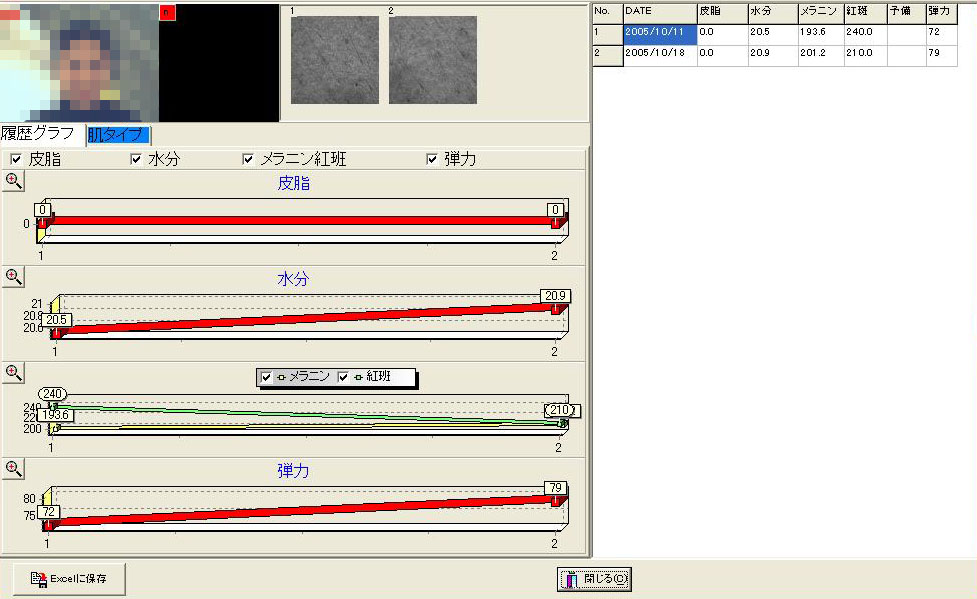Click the 210 data label on メラニン紅班 graph
The width and height of the screenshot is (977, 599).
pyautogui.click(x=561, y=410)
